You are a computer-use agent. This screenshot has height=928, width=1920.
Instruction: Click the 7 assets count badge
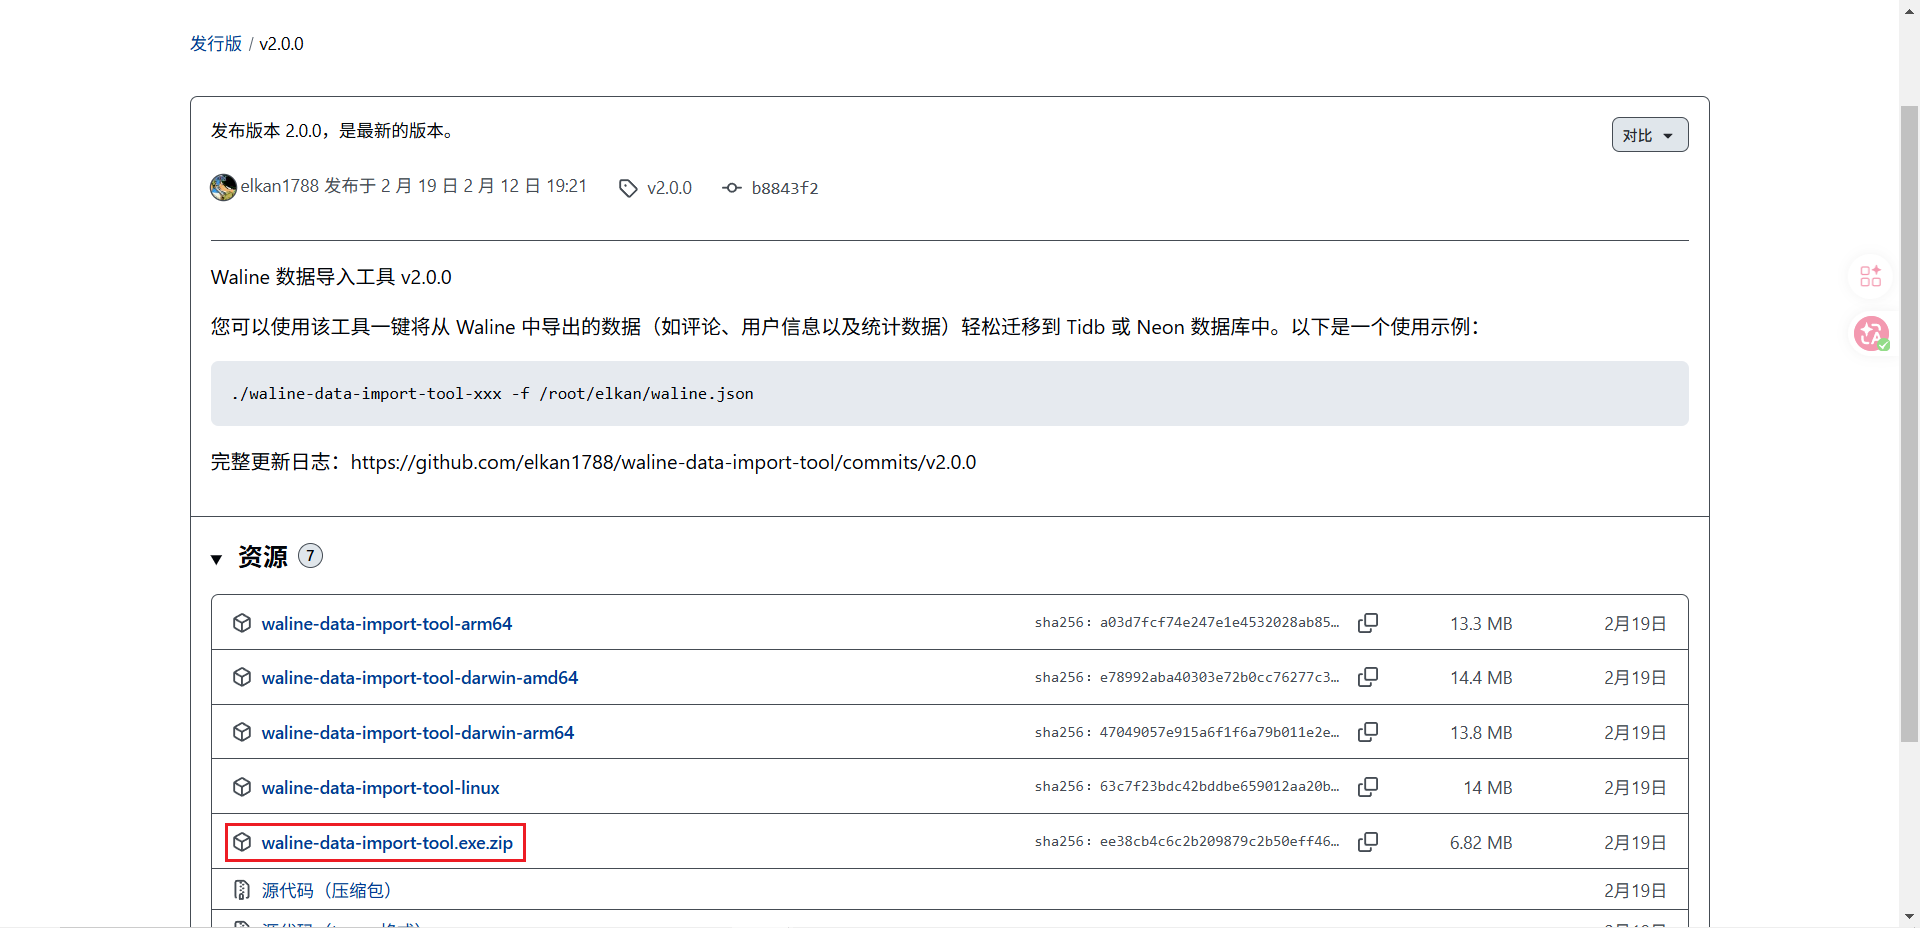[x=311, y=556]
